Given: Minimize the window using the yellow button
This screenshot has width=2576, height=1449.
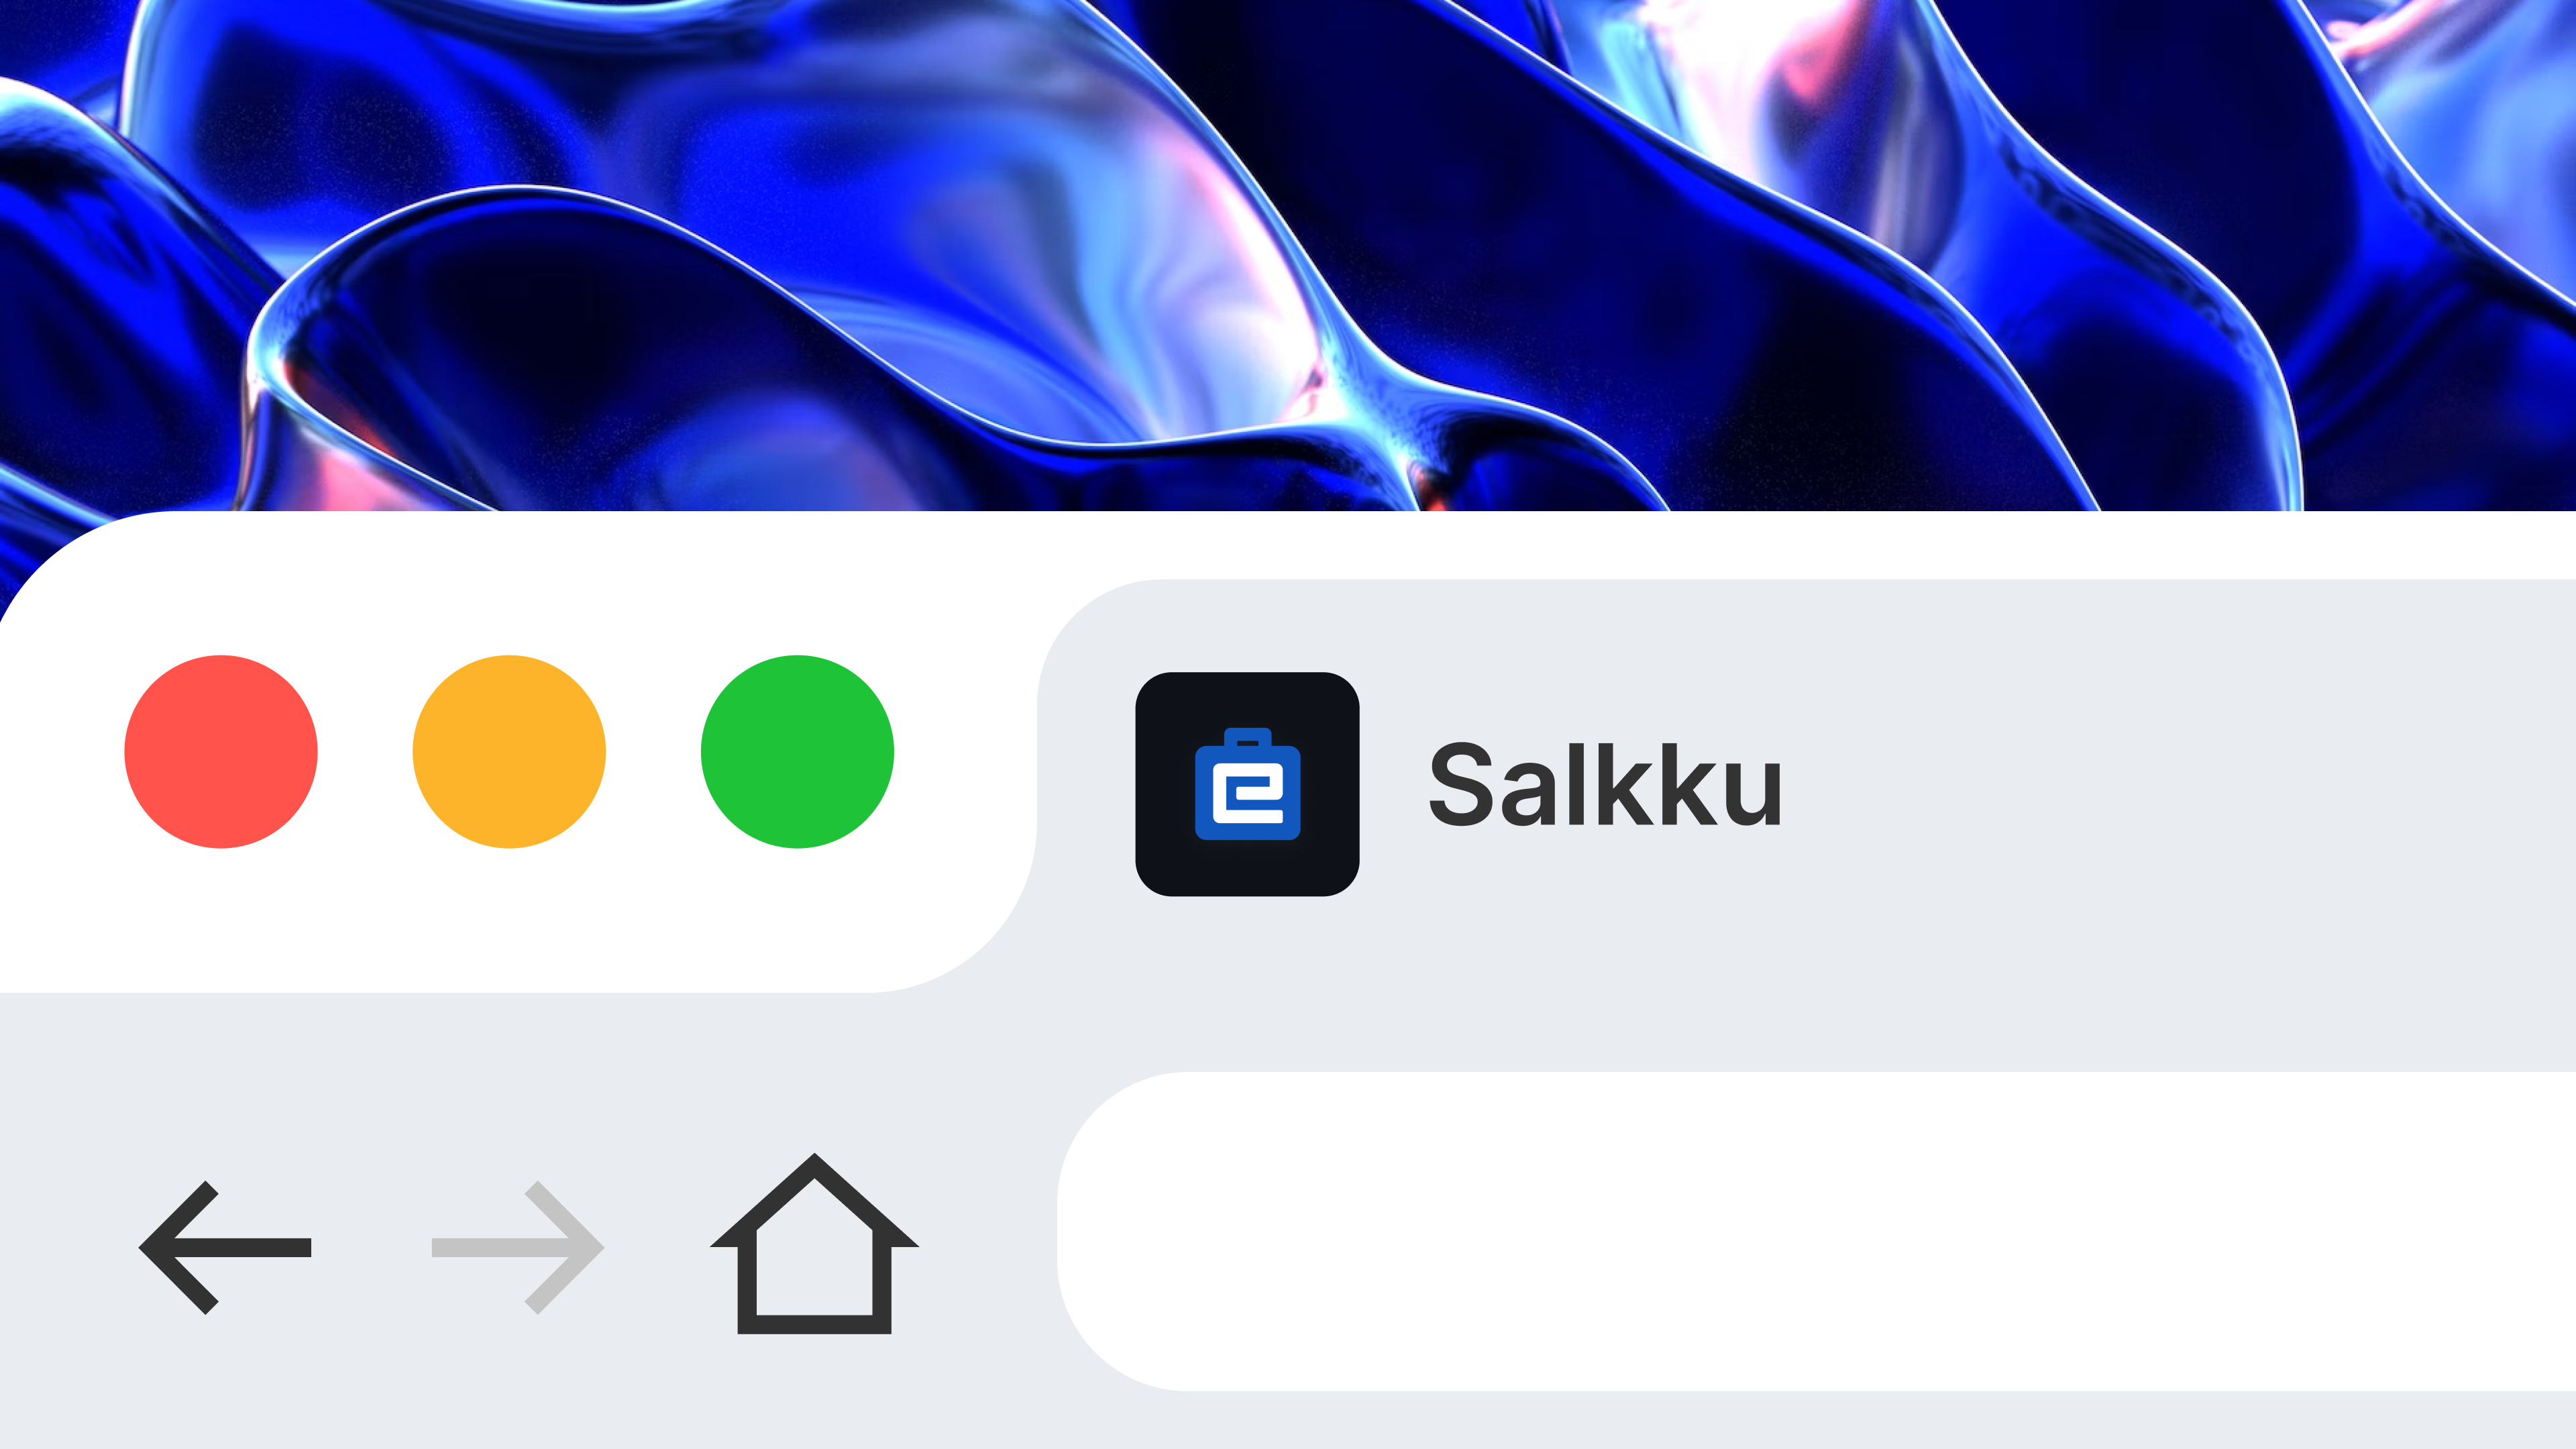Looking at the screenshot, I should tap(509, 752).
